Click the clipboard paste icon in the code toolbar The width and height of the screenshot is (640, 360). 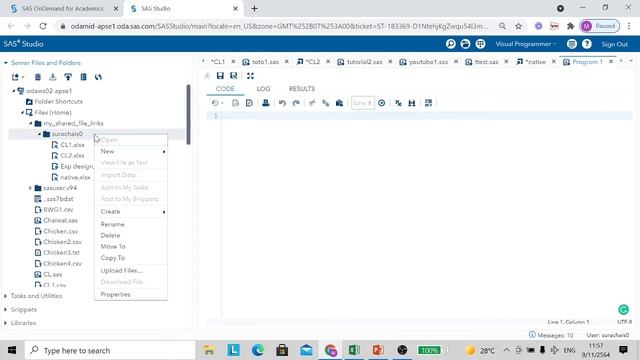click(339, 103)
